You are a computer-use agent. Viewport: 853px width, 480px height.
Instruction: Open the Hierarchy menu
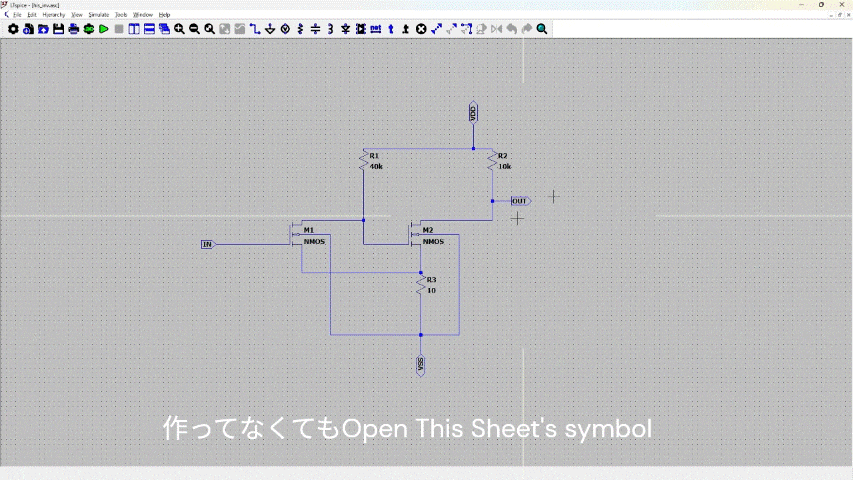(x=54, y=15)
